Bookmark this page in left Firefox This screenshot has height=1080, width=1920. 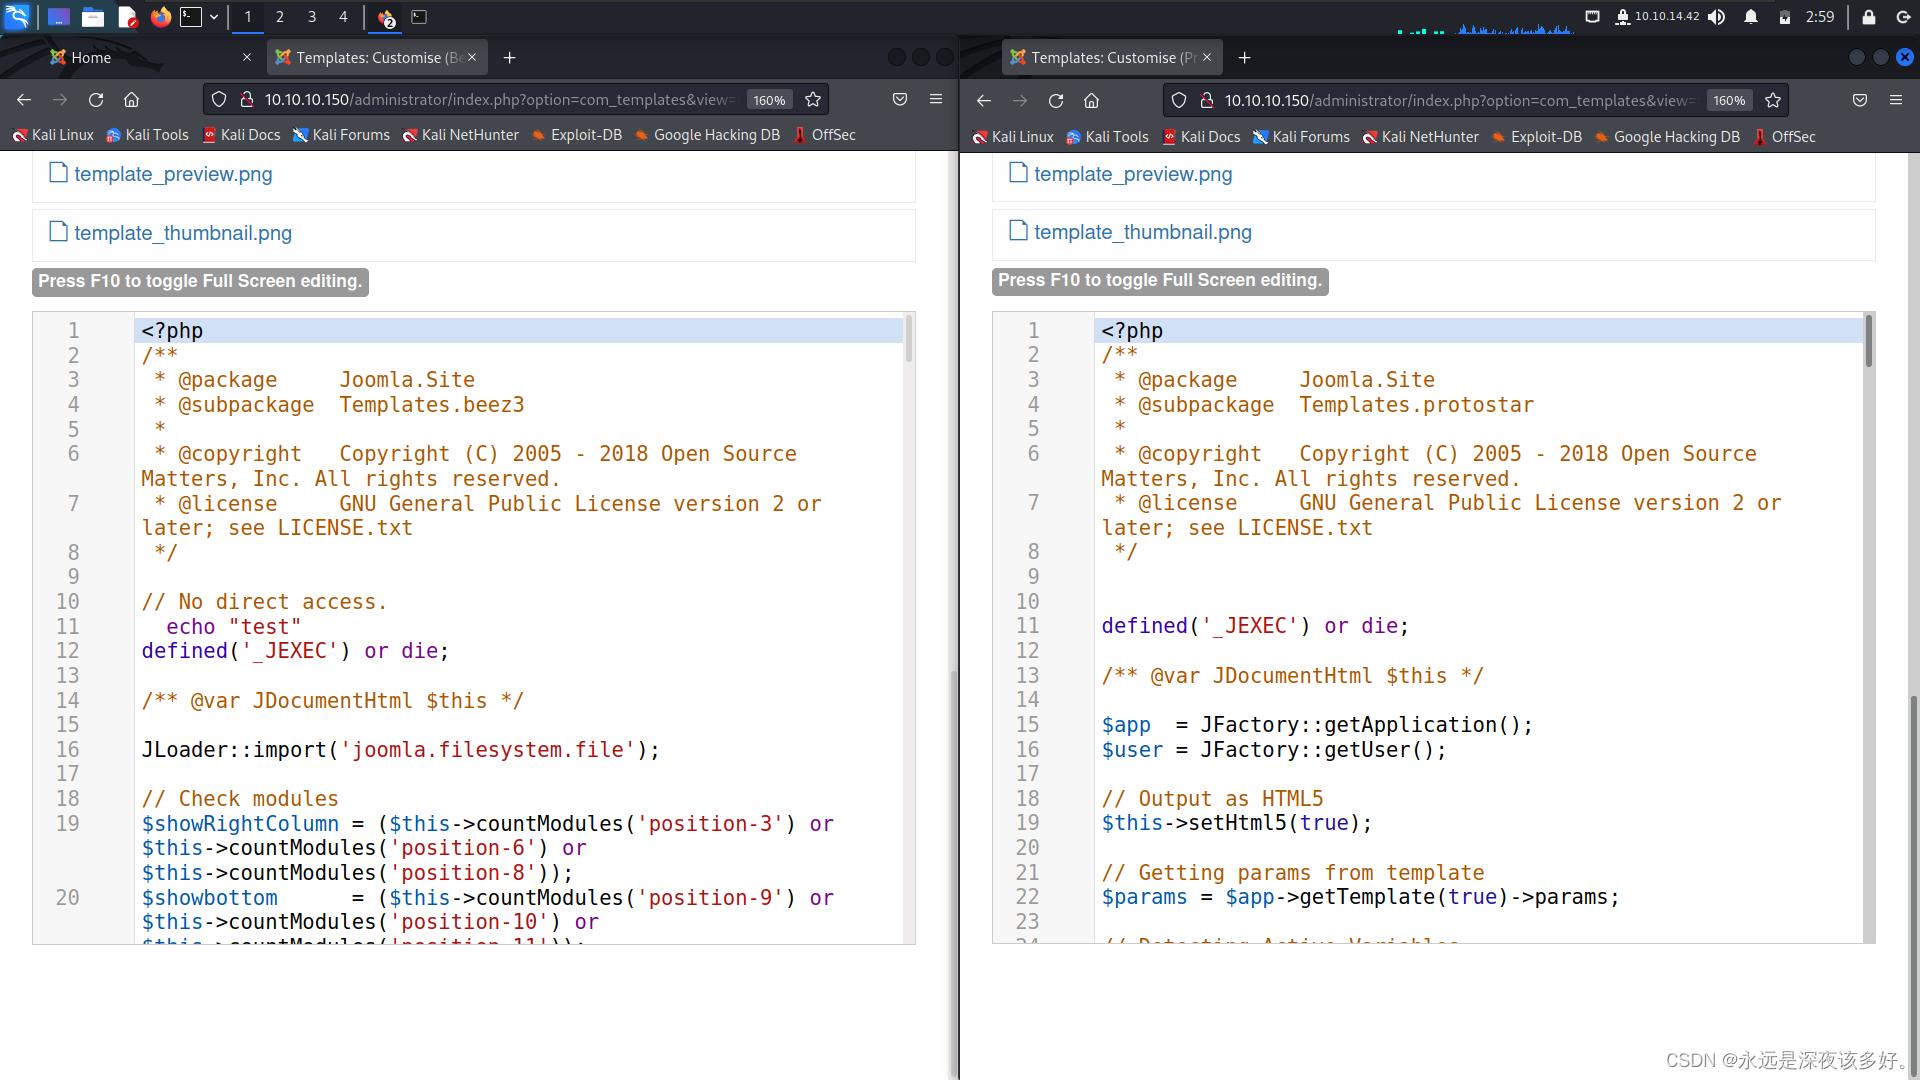click(x=813, y=100)
